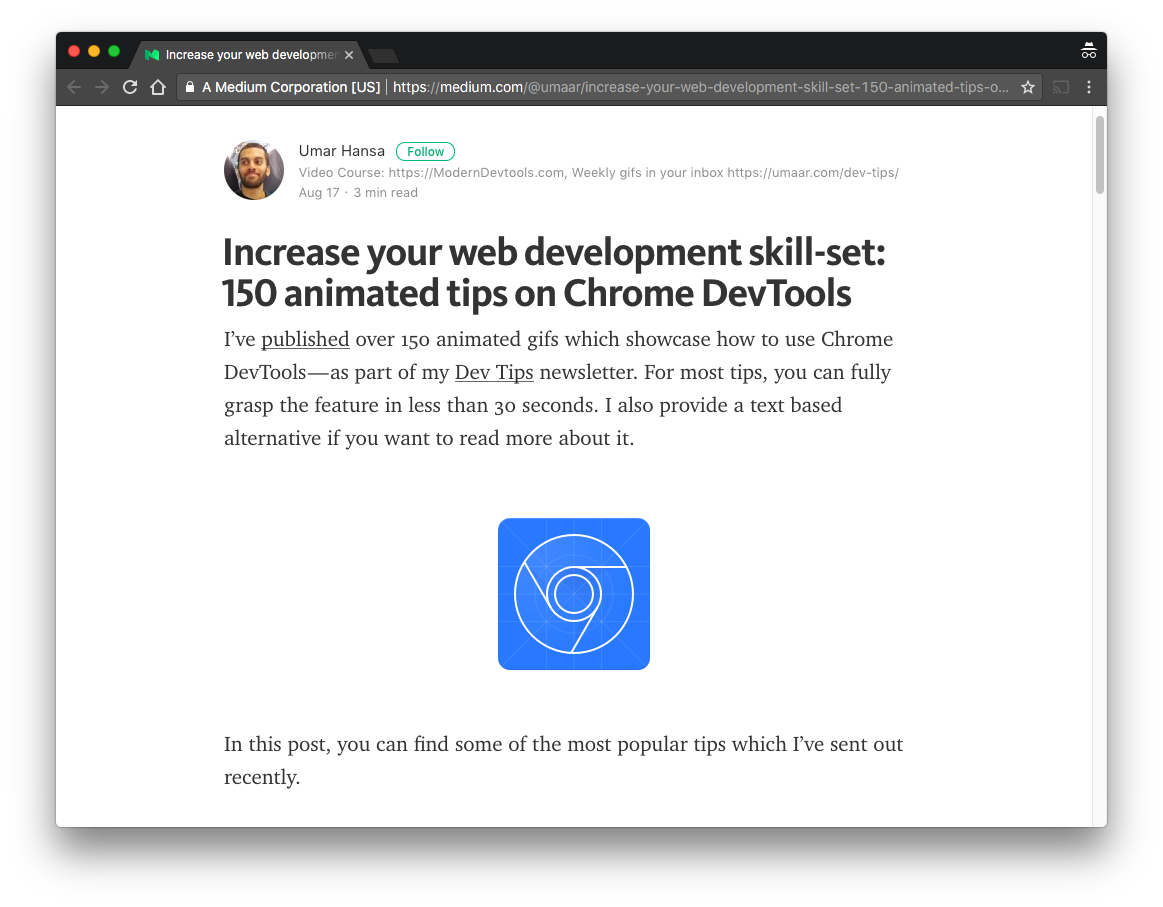Click the Medium favicon on the tab
The height and width of the screenshot is (907, 1163).
point(152,55)
